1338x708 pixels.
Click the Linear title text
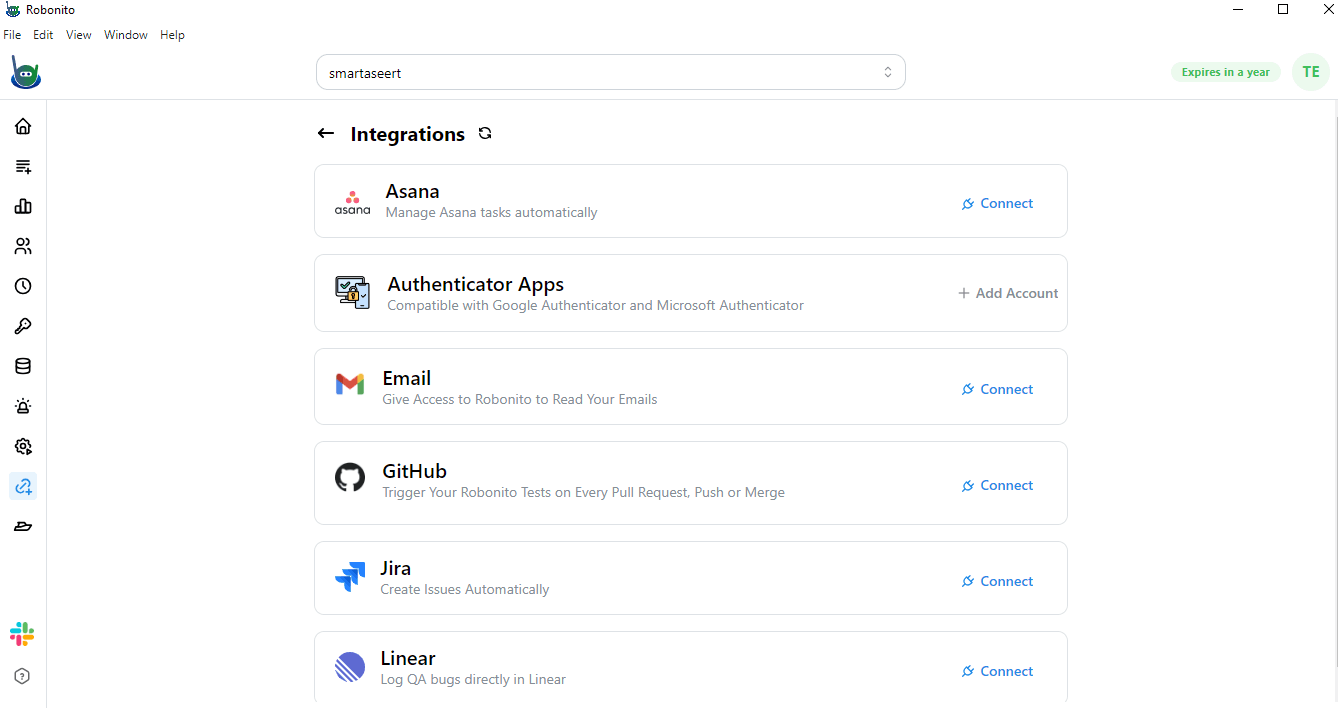[408, 658]
